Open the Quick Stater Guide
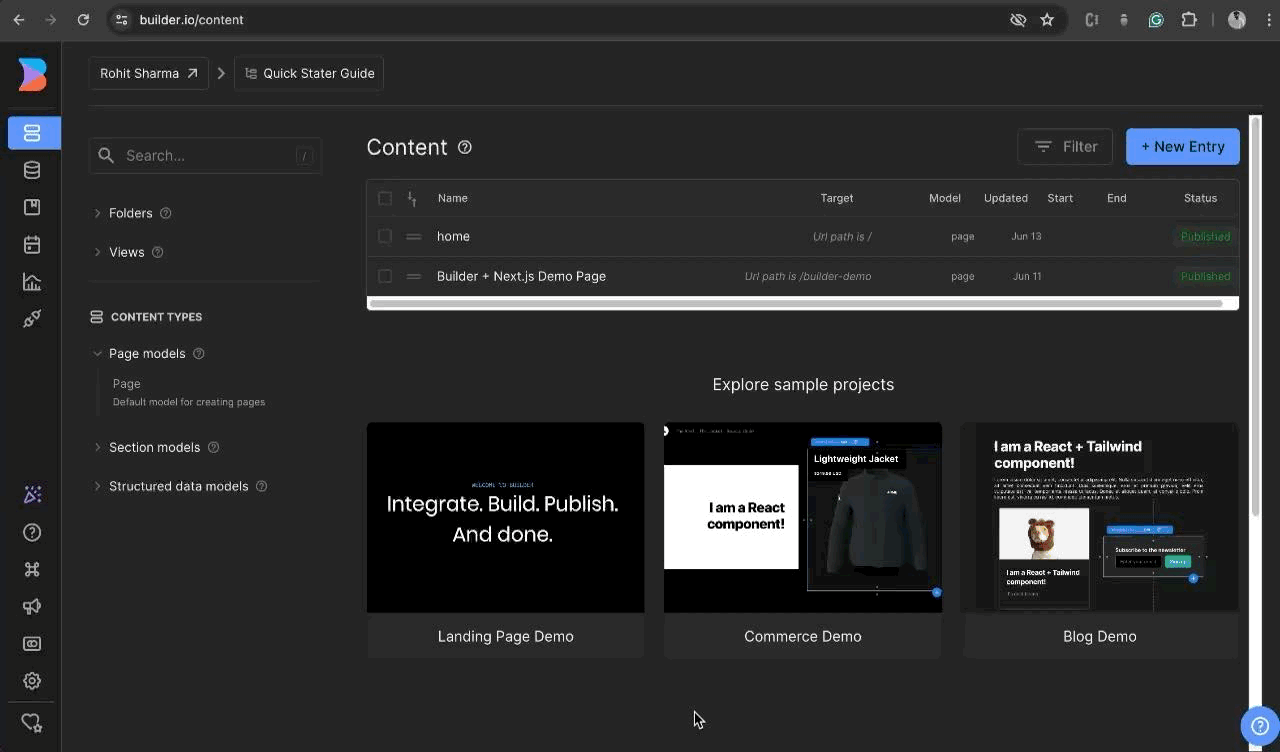The width and height of the screenshot is (1280, 752). (309, 73)
